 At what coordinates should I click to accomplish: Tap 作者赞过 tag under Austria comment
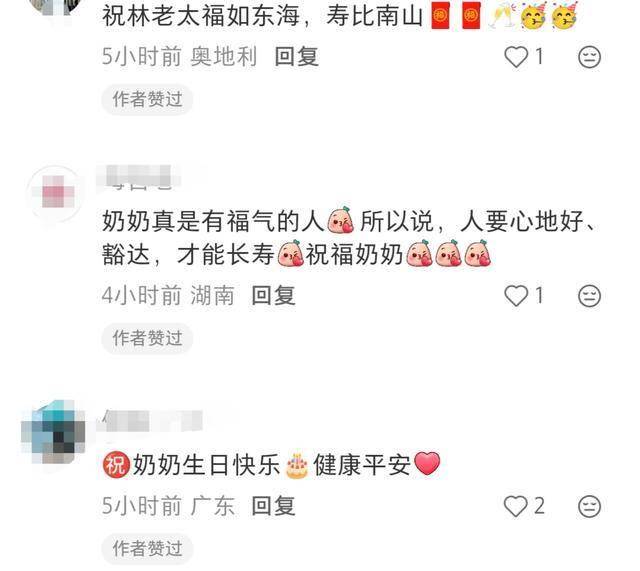147,99
